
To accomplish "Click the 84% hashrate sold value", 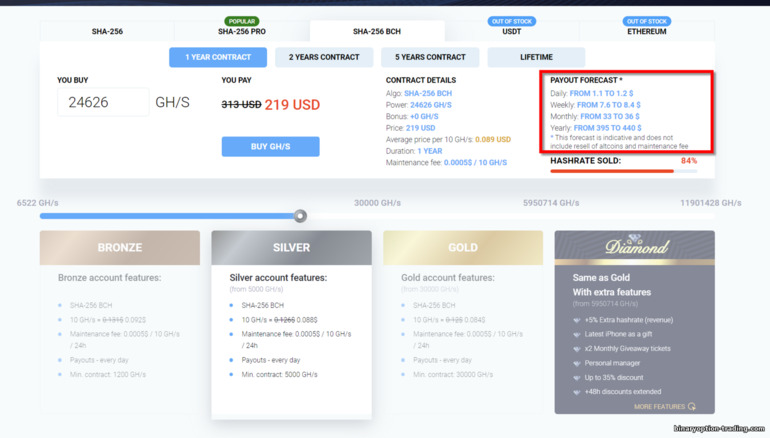I will (x=689, y=161).
